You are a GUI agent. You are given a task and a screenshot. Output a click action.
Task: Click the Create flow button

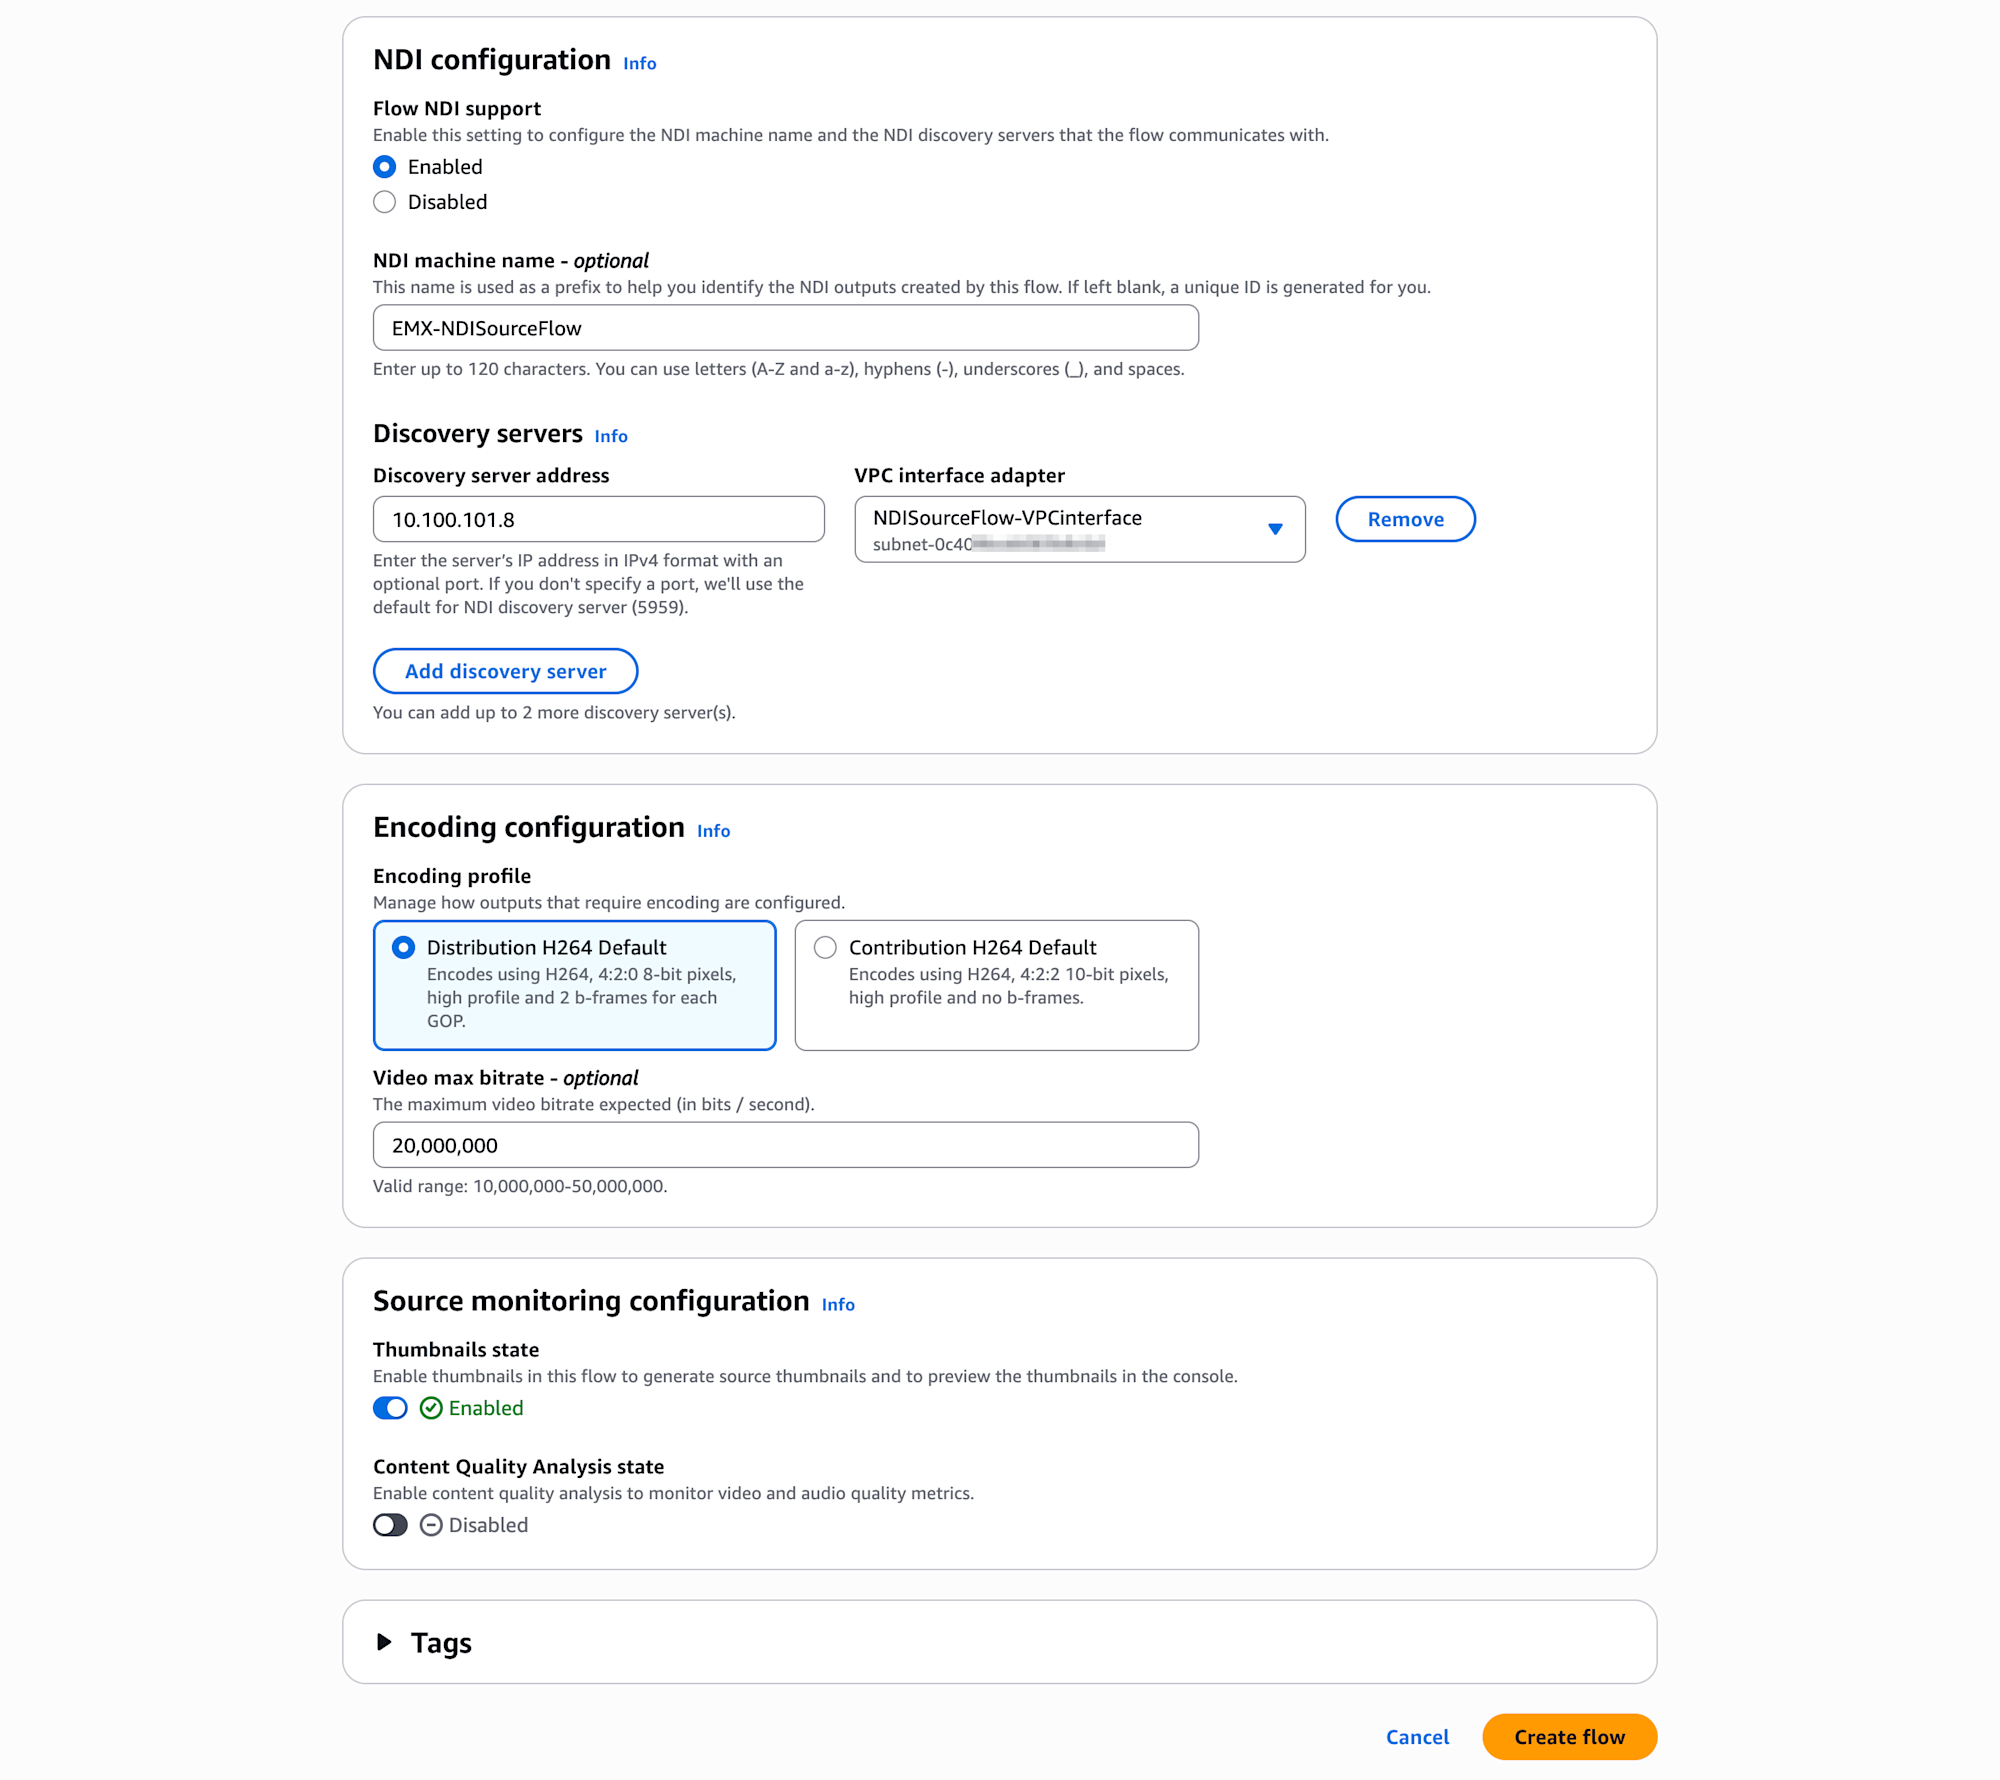click(1569, 1737)
